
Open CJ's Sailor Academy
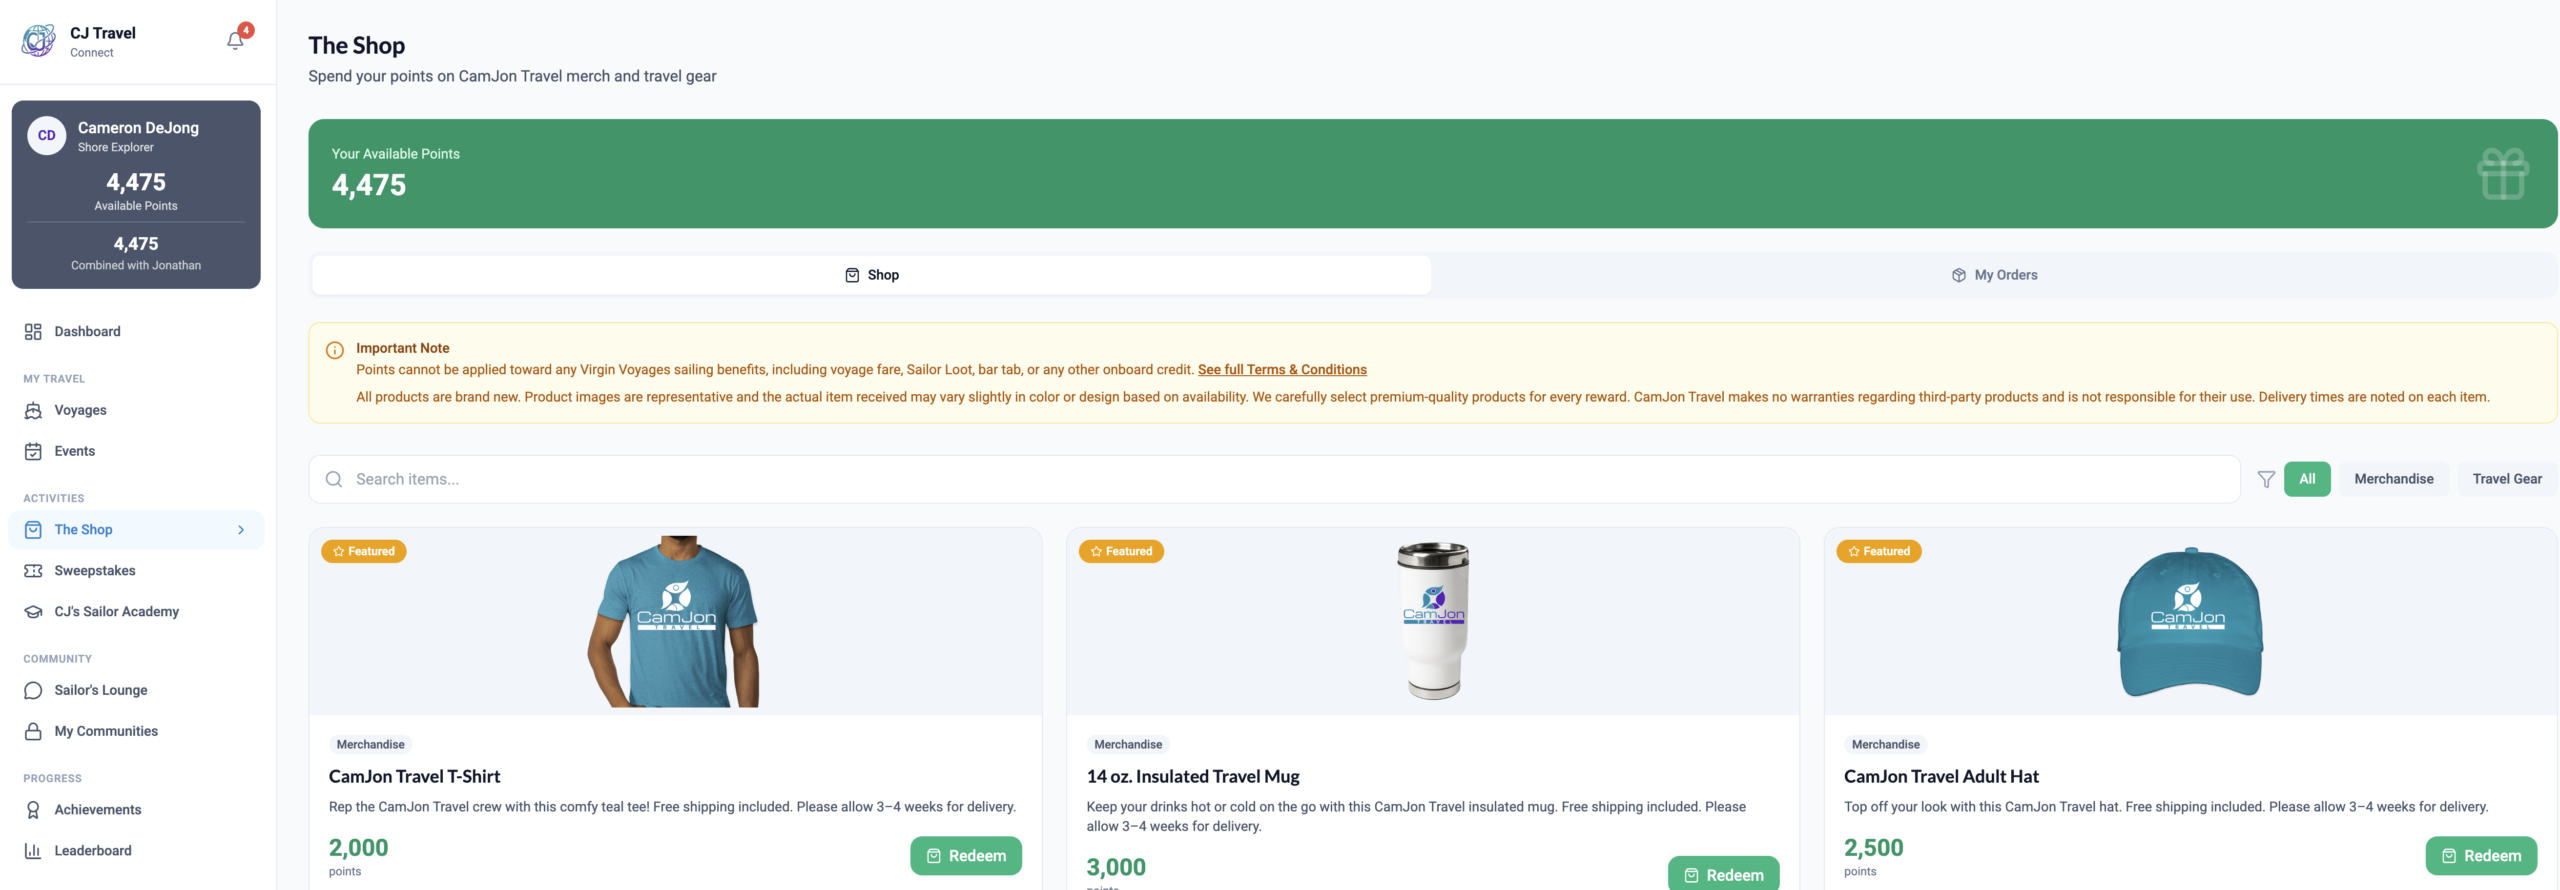(136, 612)
